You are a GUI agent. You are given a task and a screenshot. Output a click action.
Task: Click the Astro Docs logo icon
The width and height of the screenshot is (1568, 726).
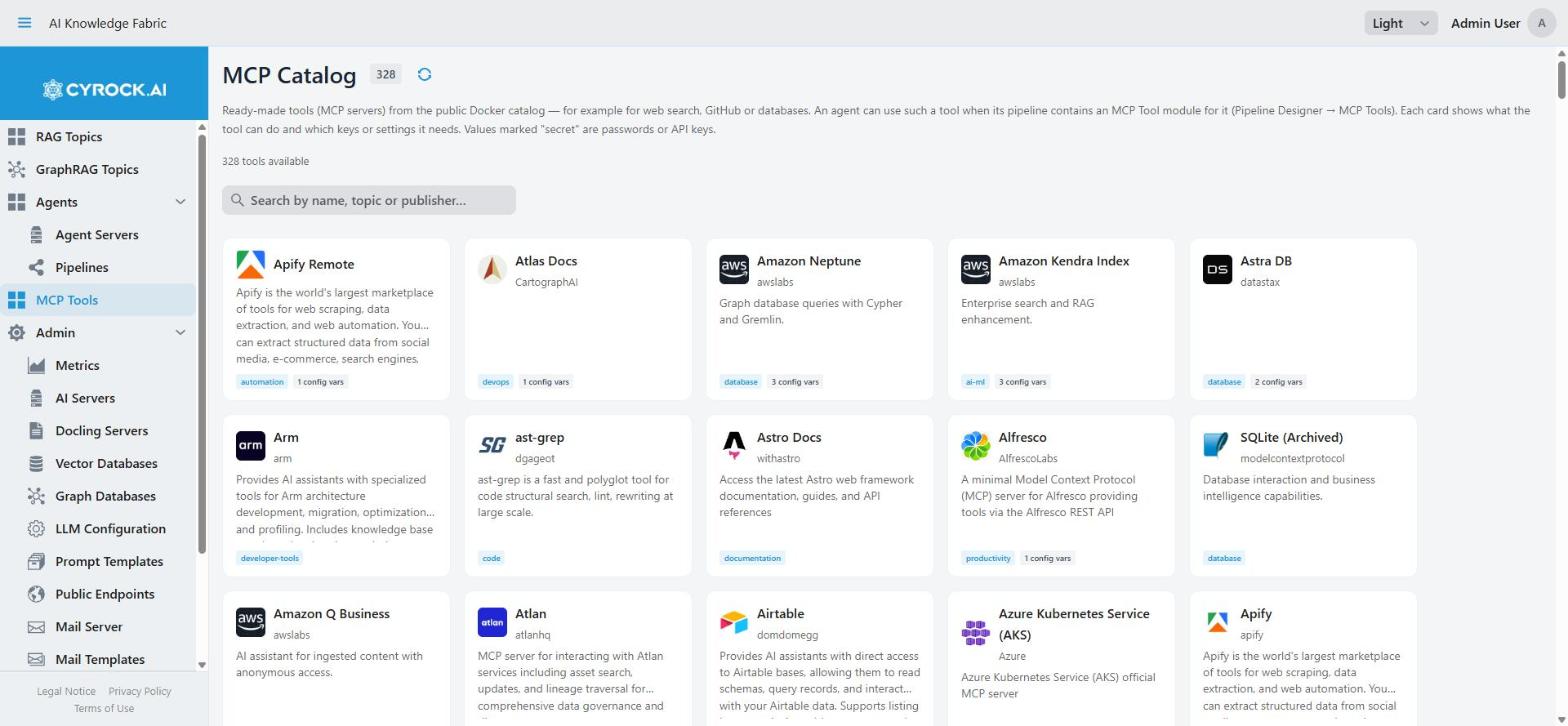click(x=734, y=446)
